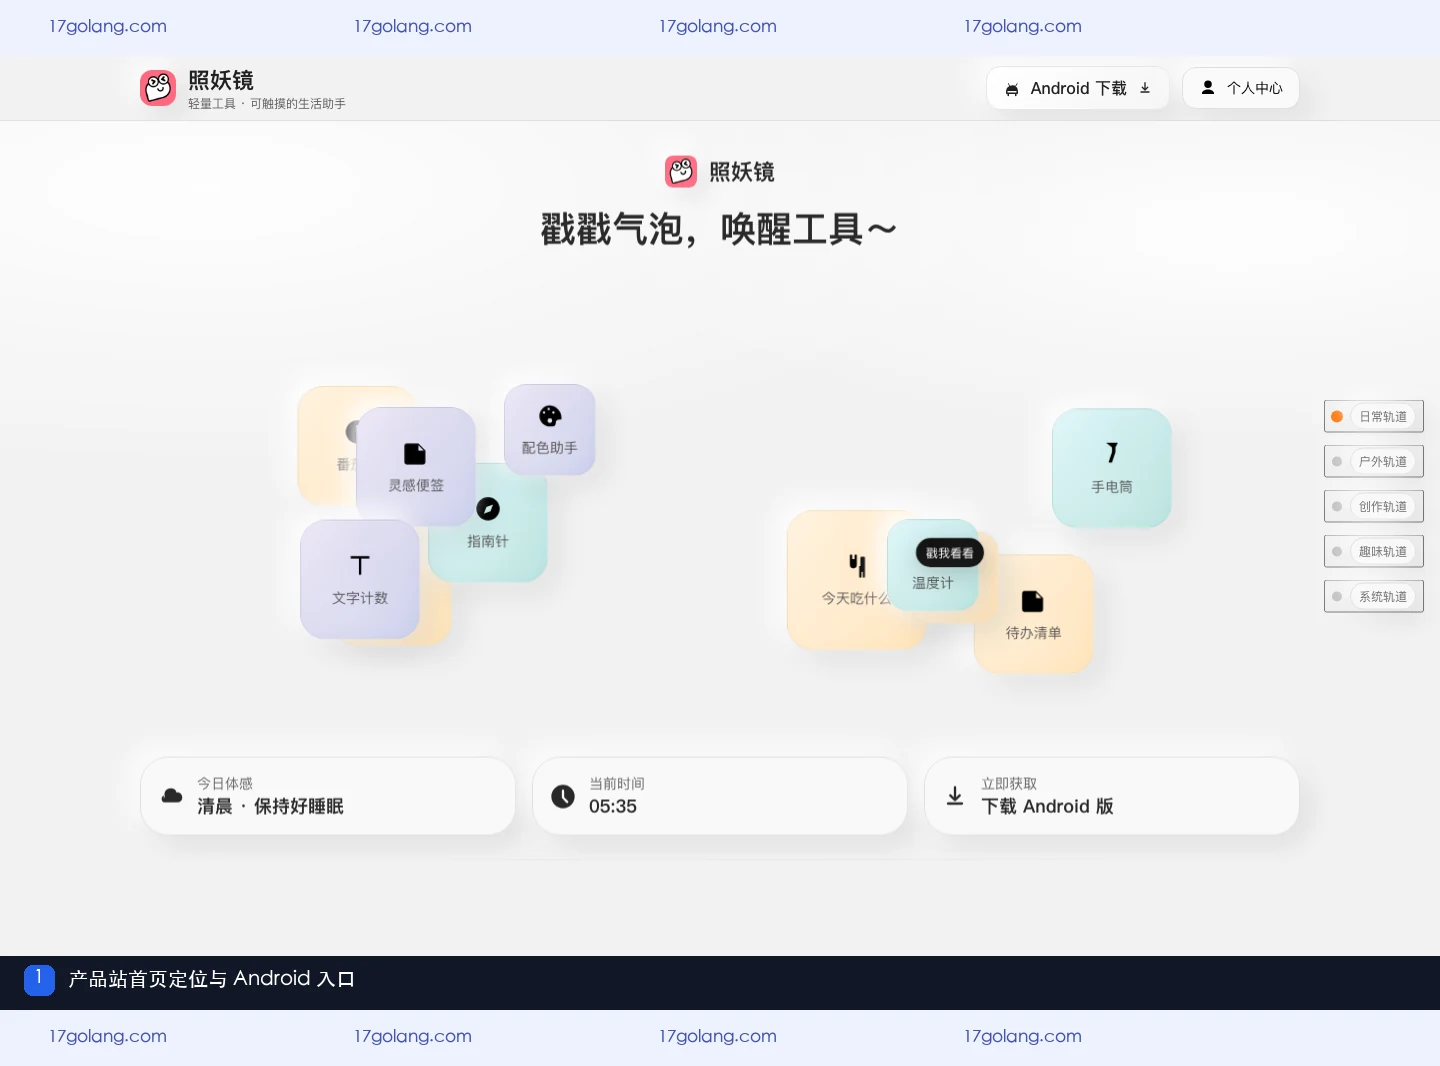Click the tagline 轻量工具 · 可触摸的生活助手
The width and height of the screenshot is (1440, 1066).
pos(267,104)
